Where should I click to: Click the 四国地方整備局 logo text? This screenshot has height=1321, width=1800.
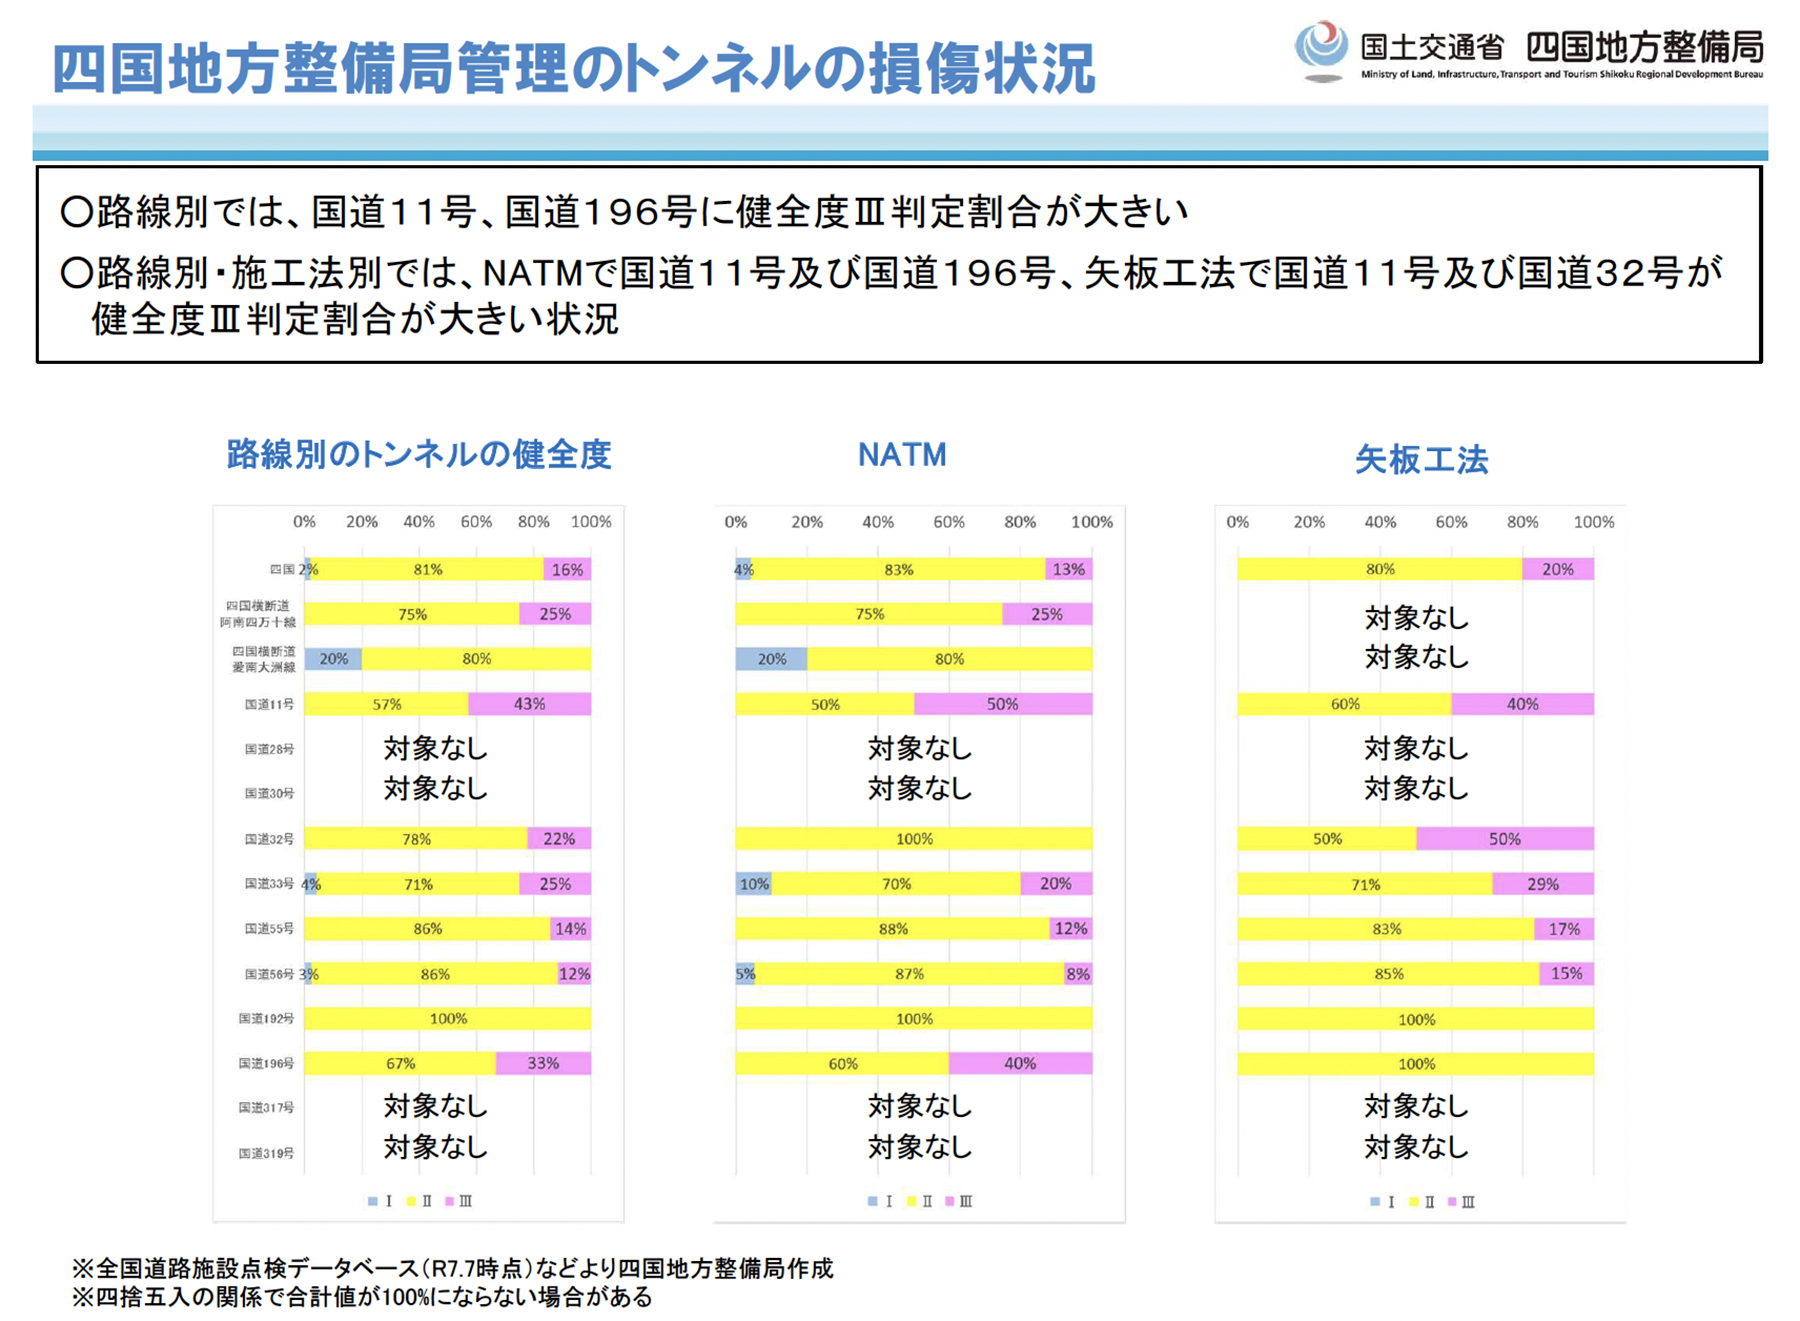pos(1644,46)
